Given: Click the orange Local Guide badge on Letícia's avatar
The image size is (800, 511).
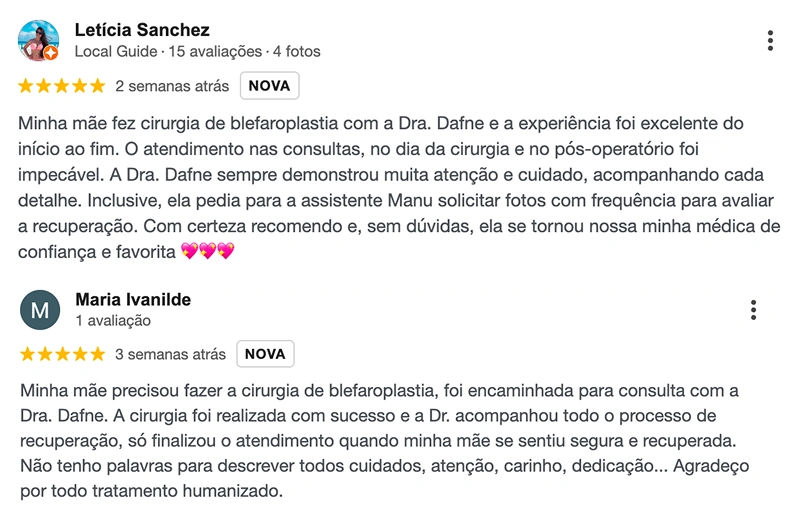Looking at the screenshot, I should click(x=50, y=52).
